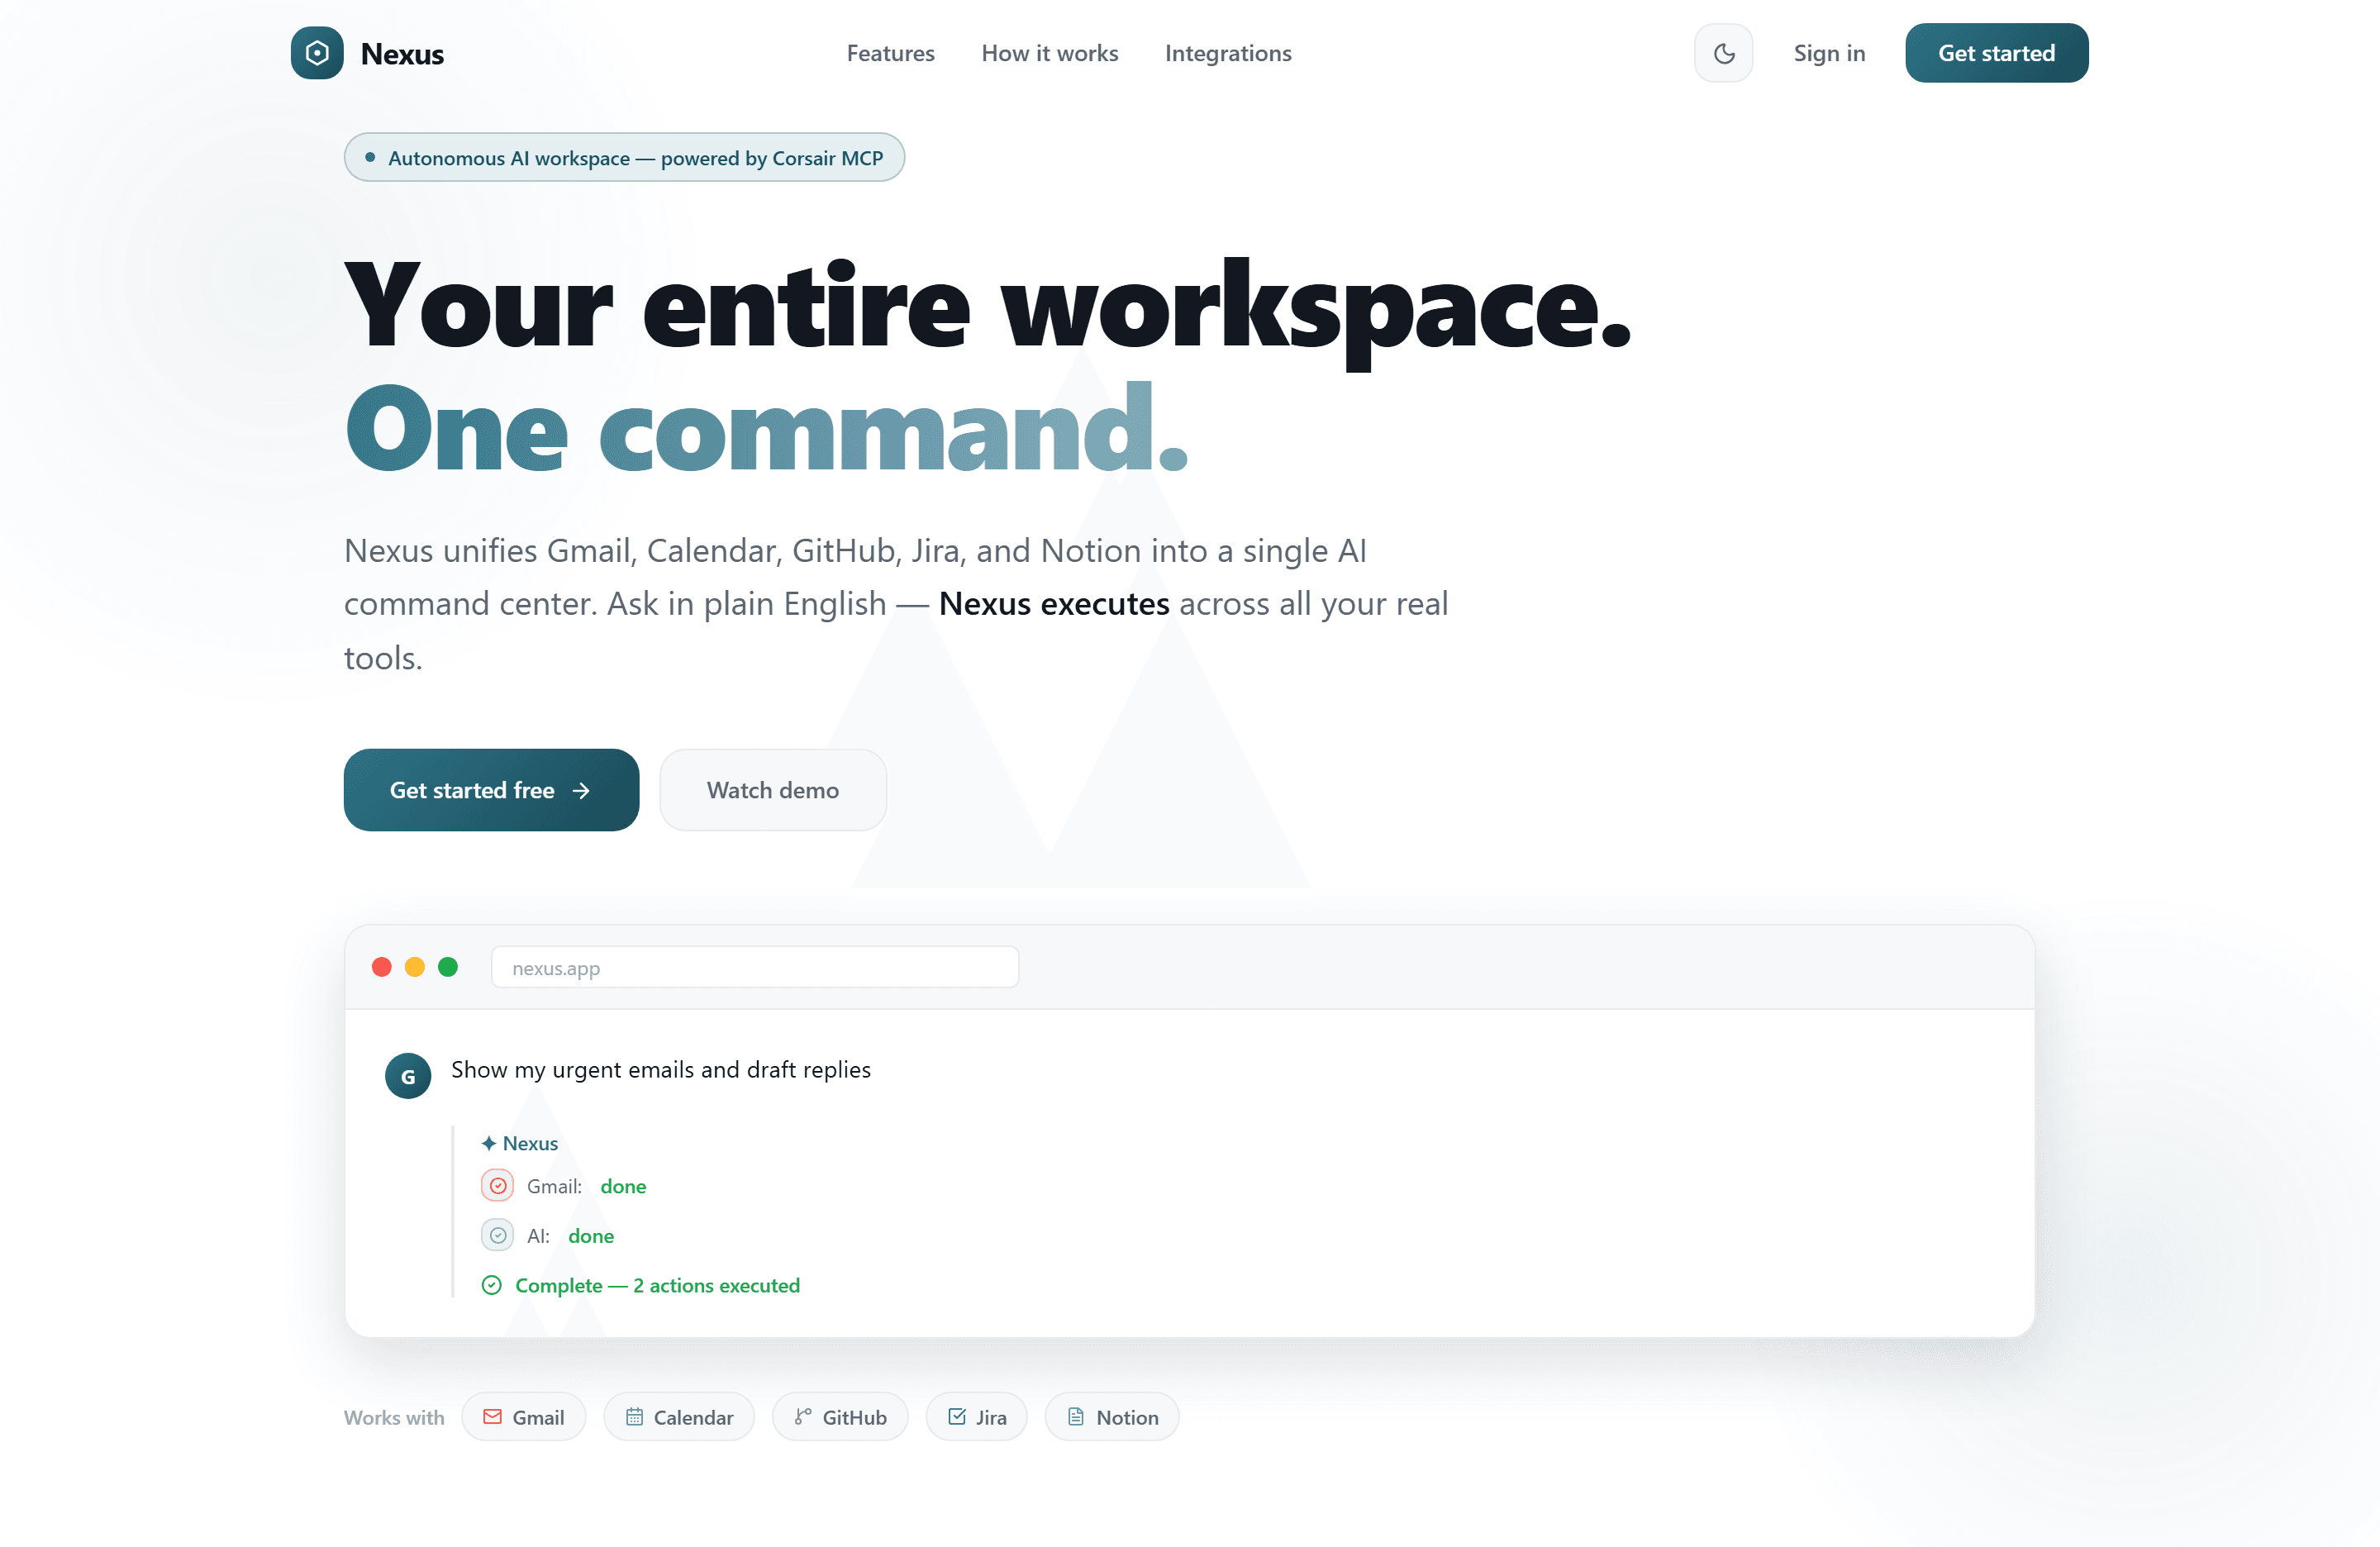Click the Nexus hexagon logo icon
The image size is (2380, 1547).
coord(317,53)
